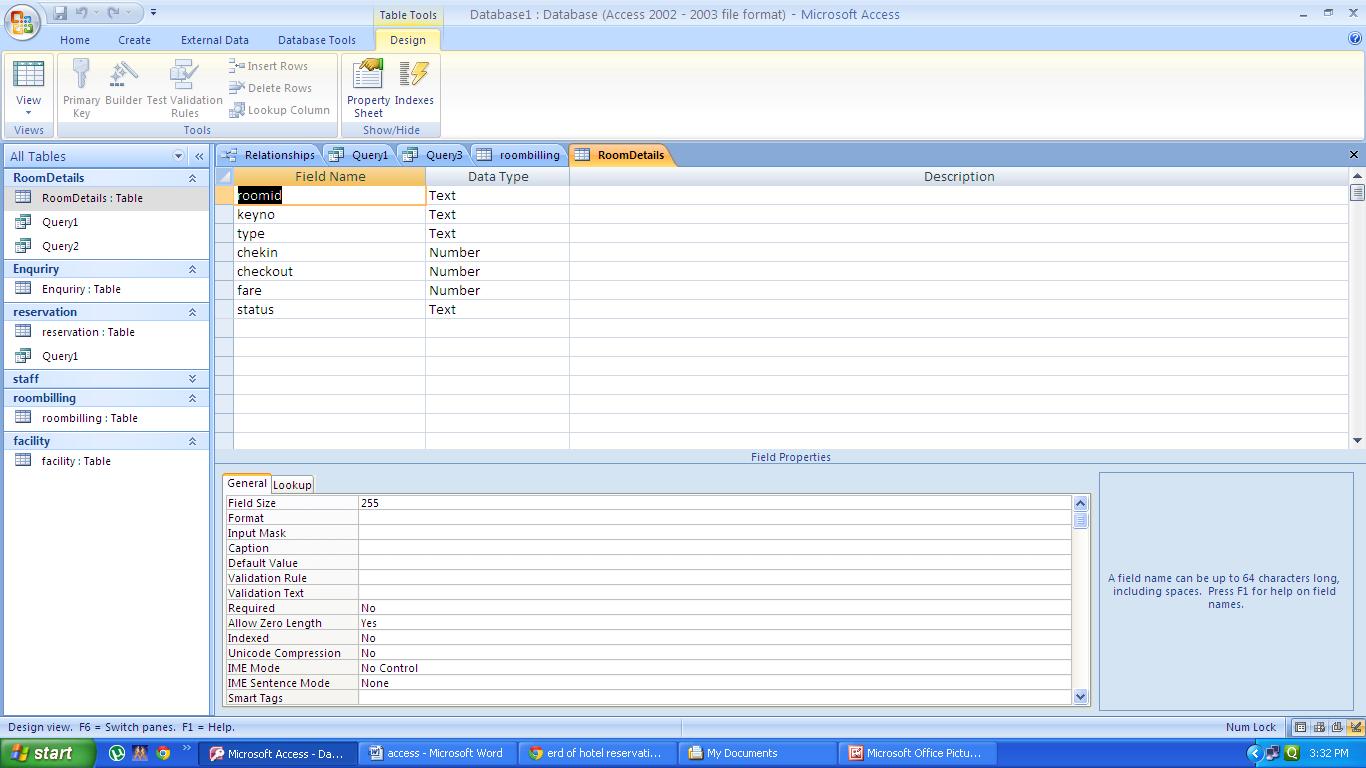Click the Field Name column header
The image size is (1366, 768).
[x=329, y=176]
